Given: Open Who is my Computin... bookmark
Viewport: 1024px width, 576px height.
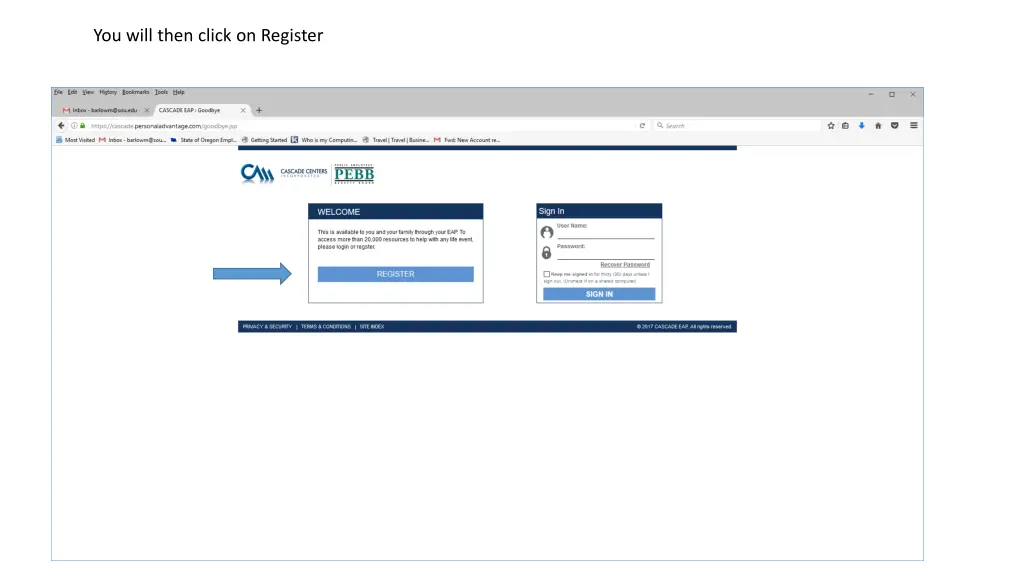Looking at the screenshot, I should 325,140.
